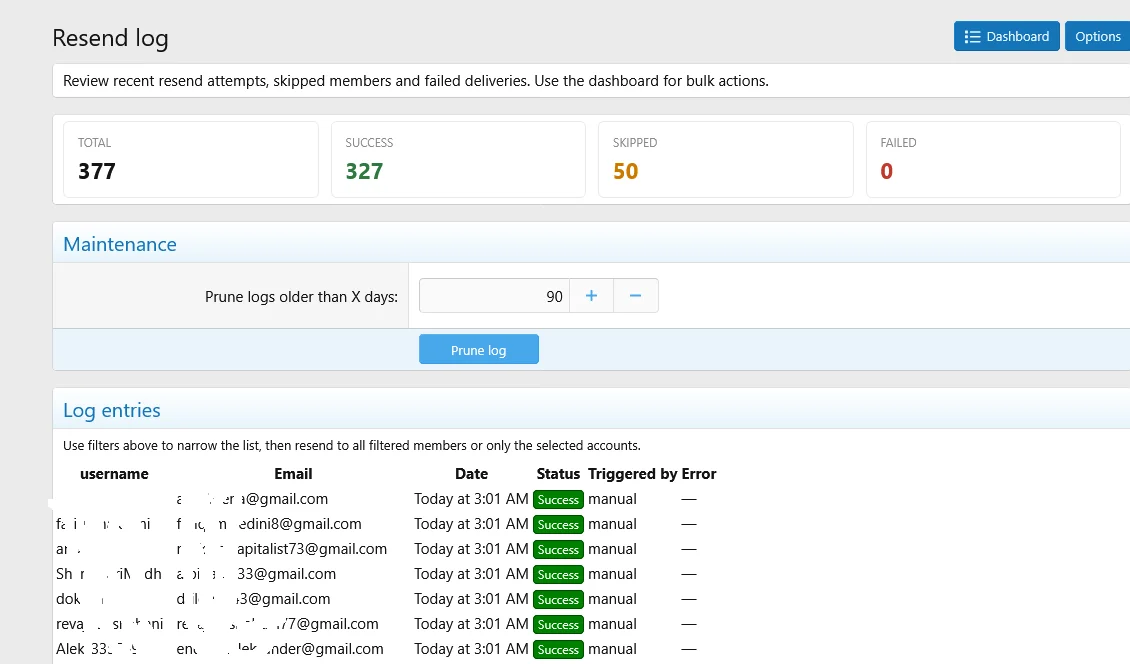Sort by the Date column header
1130x664 pixels.
[471, 474]
